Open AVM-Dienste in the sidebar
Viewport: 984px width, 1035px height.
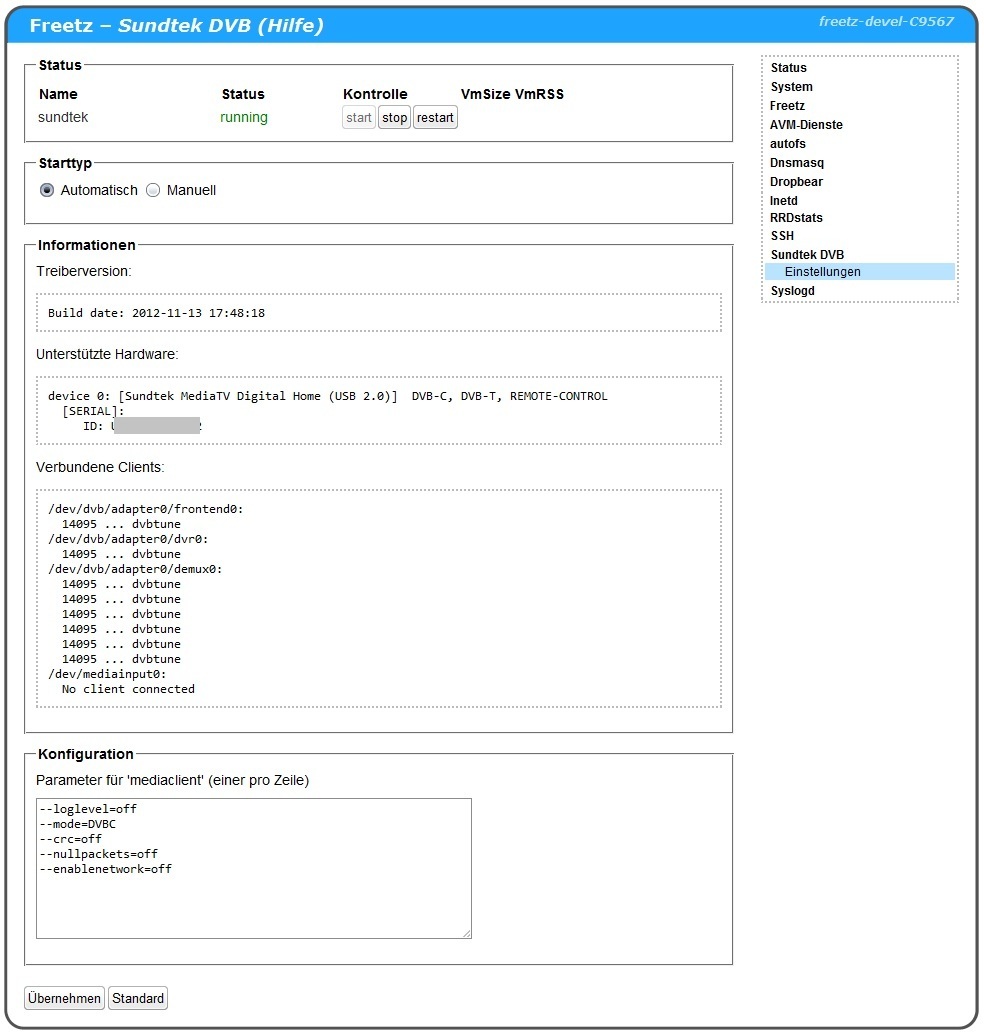(806, 125)
